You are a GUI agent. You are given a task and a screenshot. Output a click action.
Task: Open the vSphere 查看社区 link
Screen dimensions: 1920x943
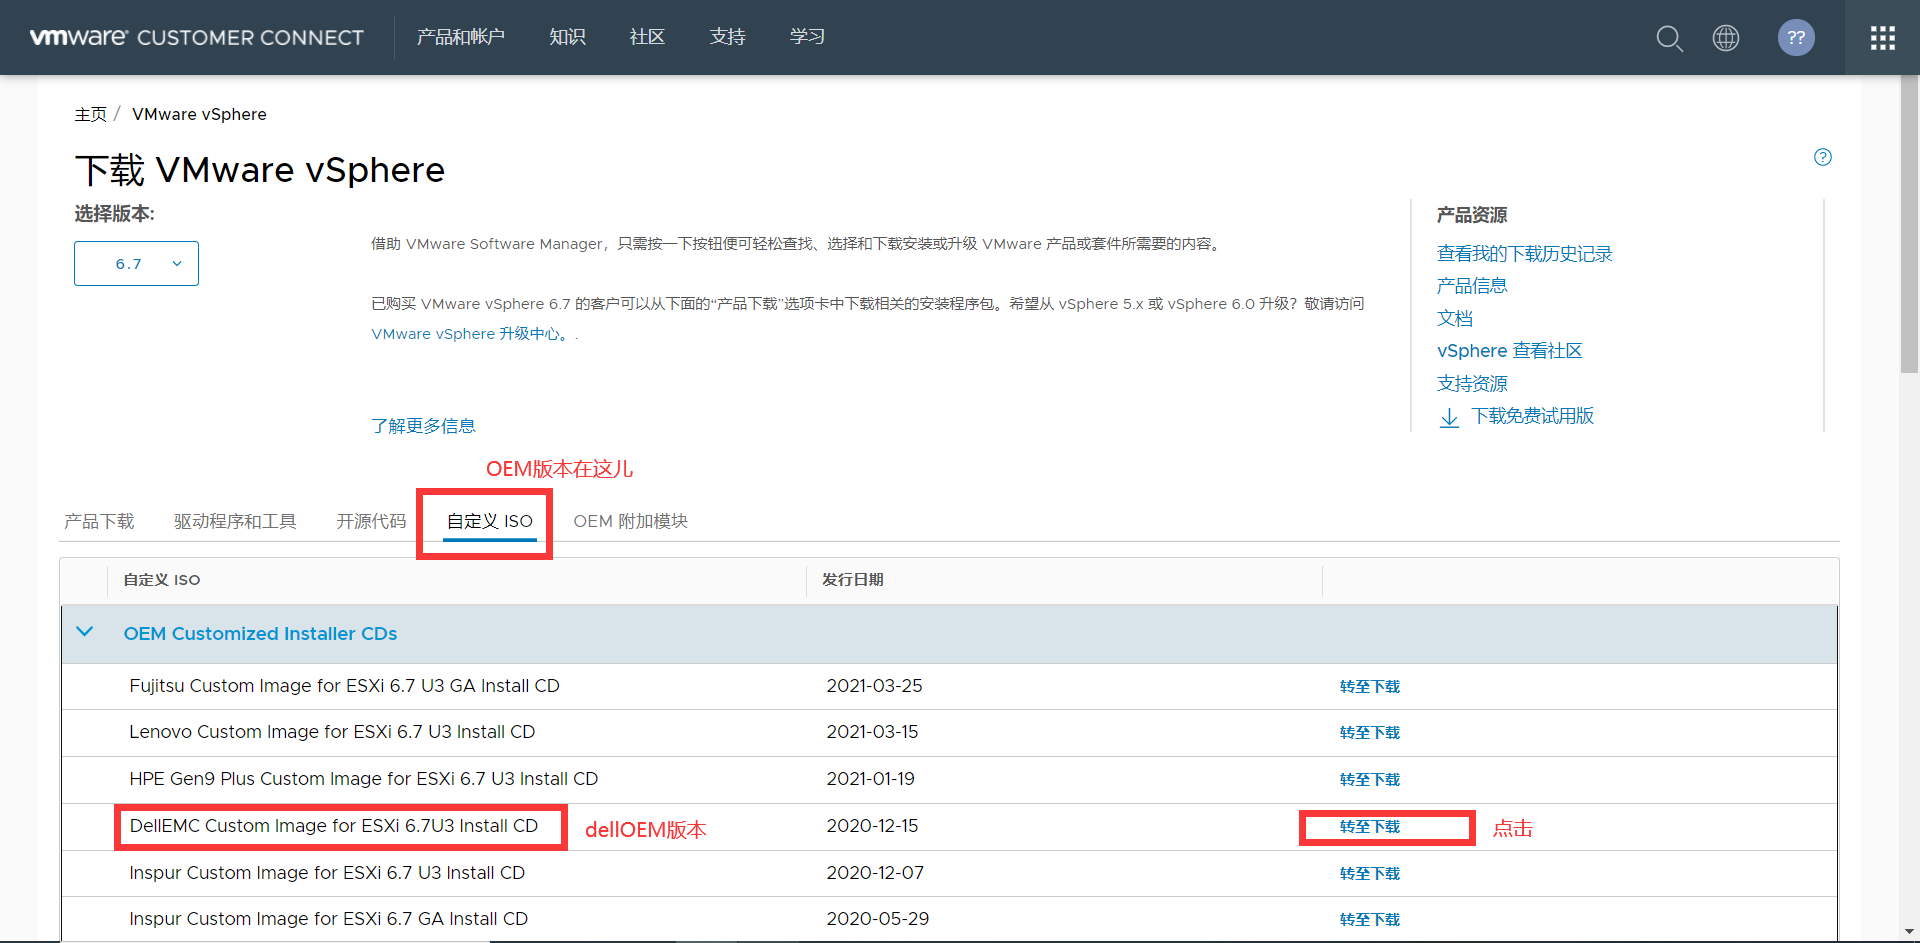[x=1509, y=351]
